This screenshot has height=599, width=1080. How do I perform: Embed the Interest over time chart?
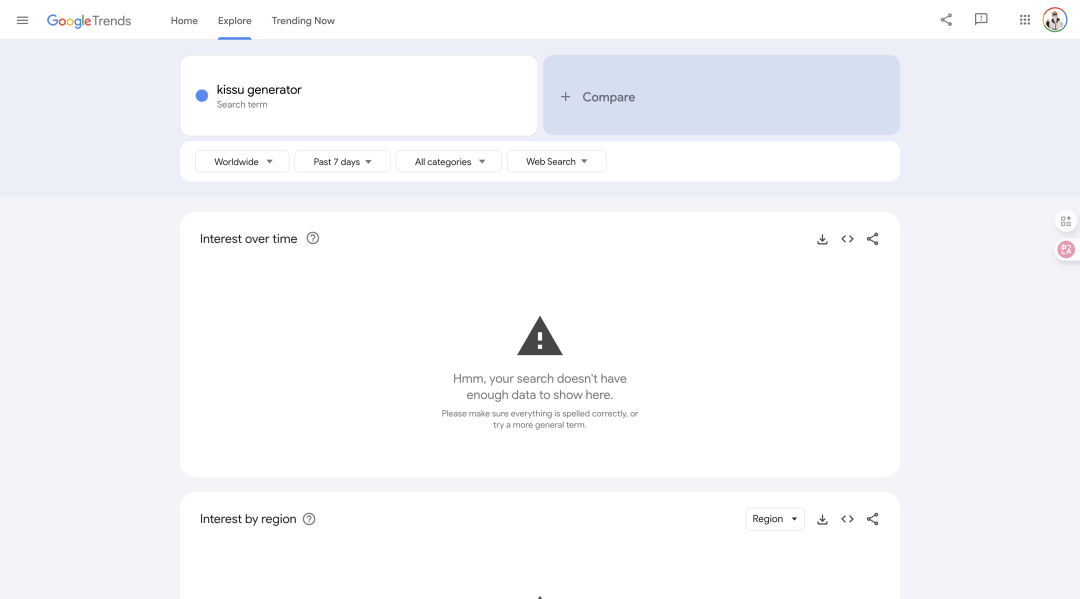847,239
